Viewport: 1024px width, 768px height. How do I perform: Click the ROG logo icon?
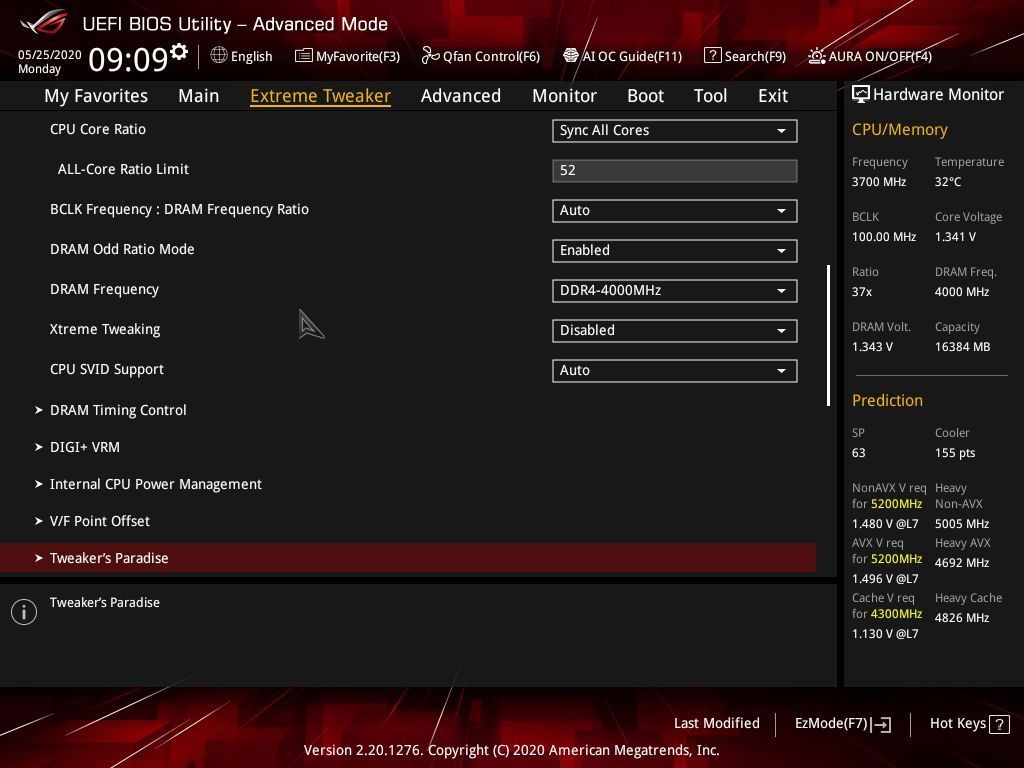[43, 23]
